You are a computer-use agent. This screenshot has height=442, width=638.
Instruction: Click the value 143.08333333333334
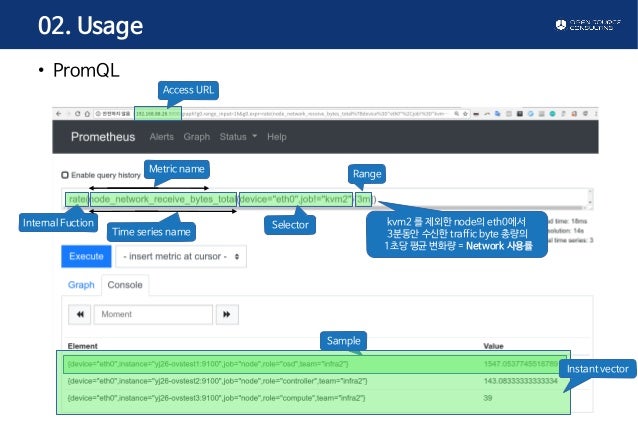520,381
